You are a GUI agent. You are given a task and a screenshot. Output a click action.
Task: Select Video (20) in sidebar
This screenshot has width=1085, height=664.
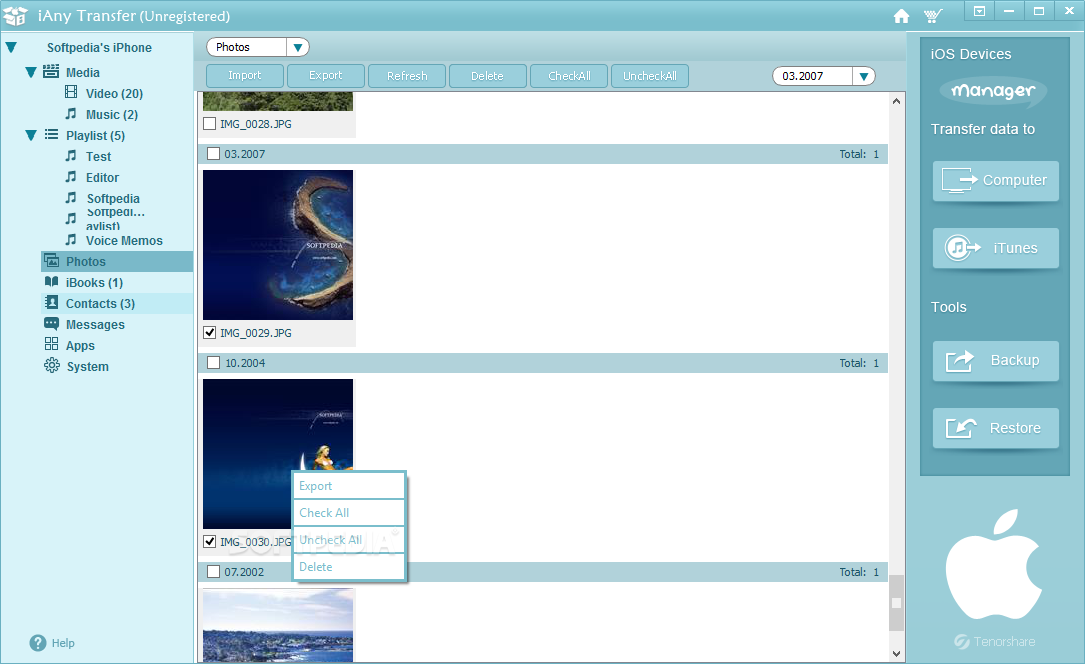(114, 93)
